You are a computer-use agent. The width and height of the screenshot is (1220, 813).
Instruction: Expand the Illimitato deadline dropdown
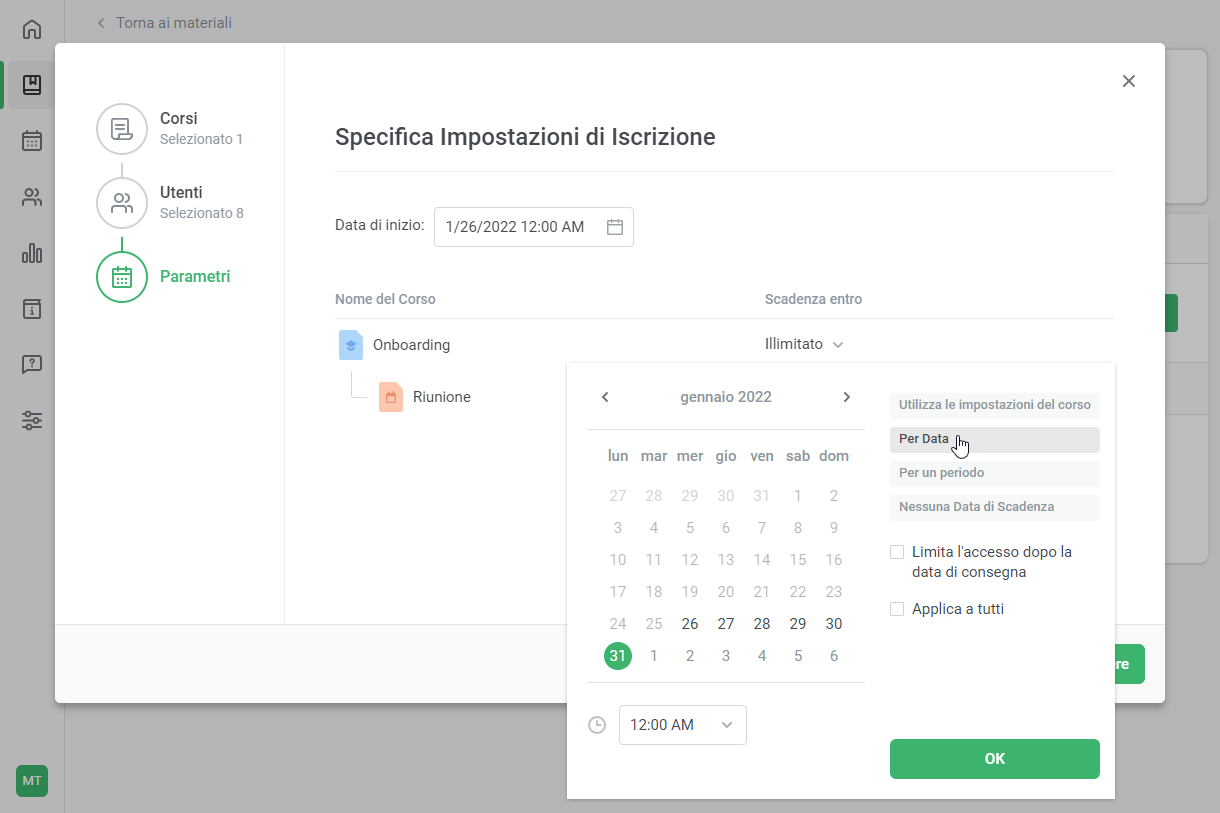point(804,344)
